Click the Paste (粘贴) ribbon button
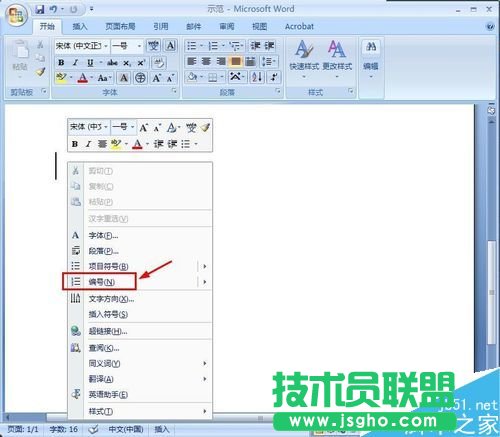Viewport: 500px width, 437px height. [20, 59]
